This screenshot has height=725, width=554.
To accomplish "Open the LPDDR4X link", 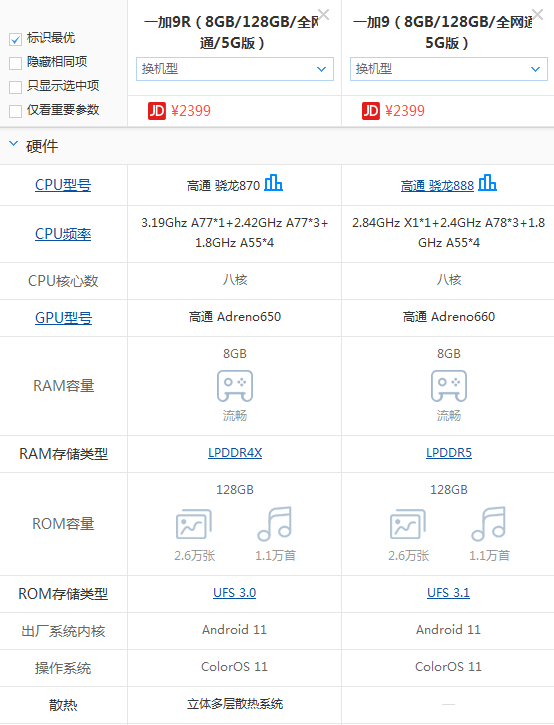I will (235, 453).
